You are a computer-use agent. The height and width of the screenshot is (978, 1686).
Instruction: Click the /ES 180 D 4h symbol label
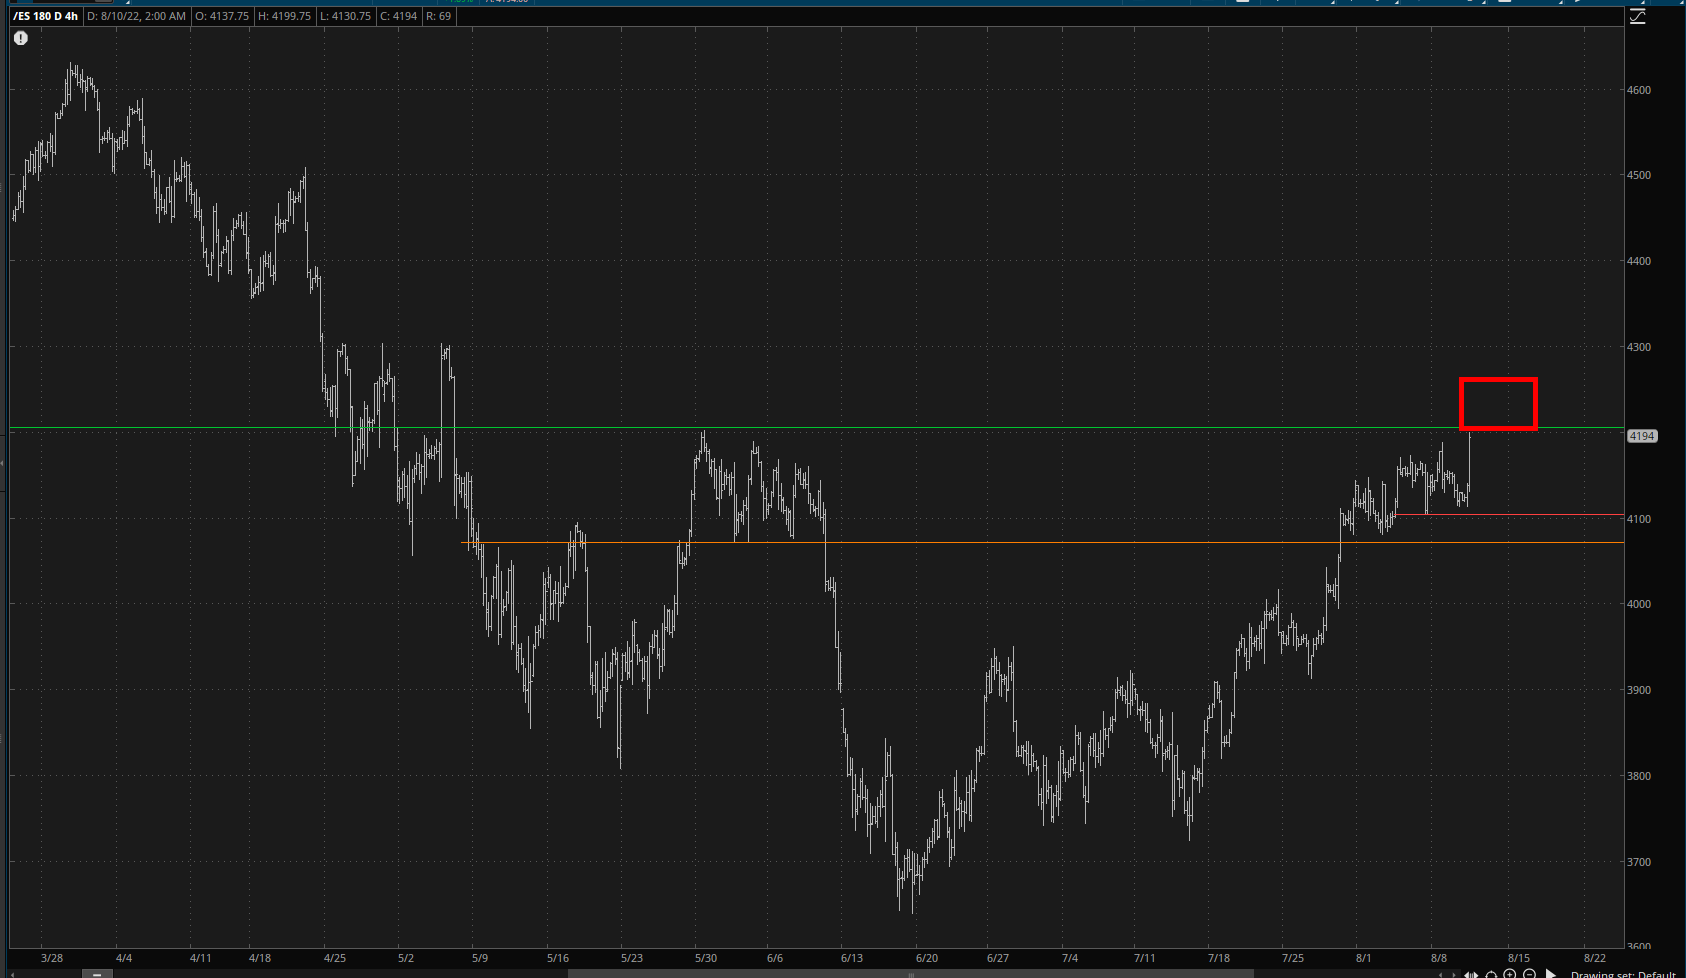[46, 16]
